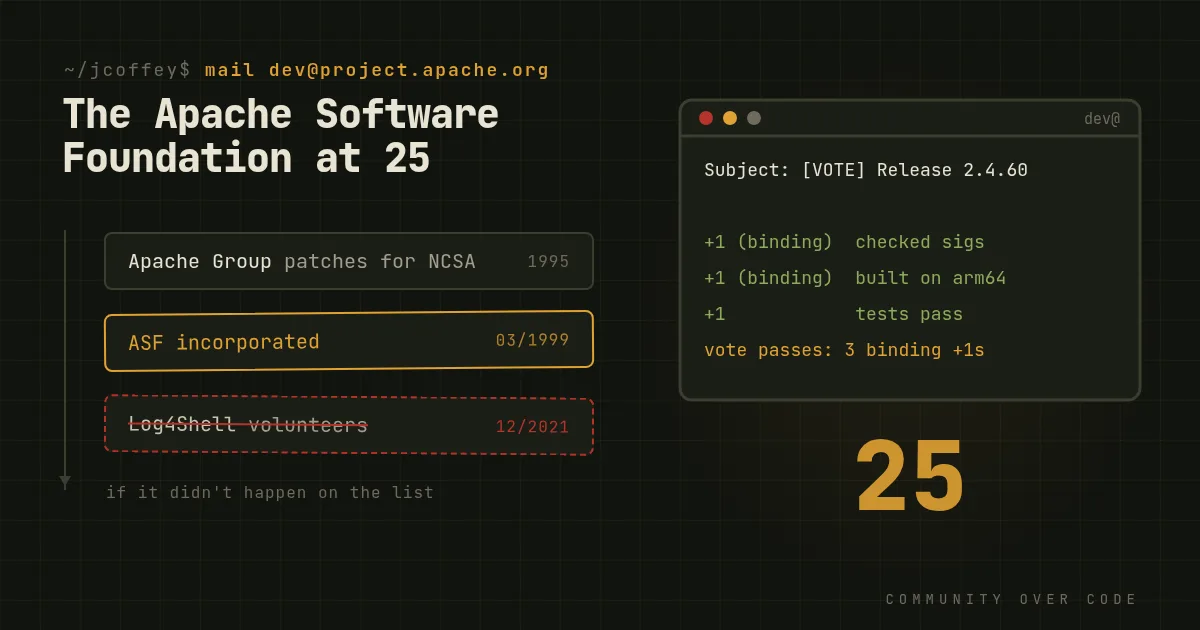Select the Apache Group patches for NCSA card
This screenshot has width=1200, height=630.
pyautogui.click(x=349, y=261)
